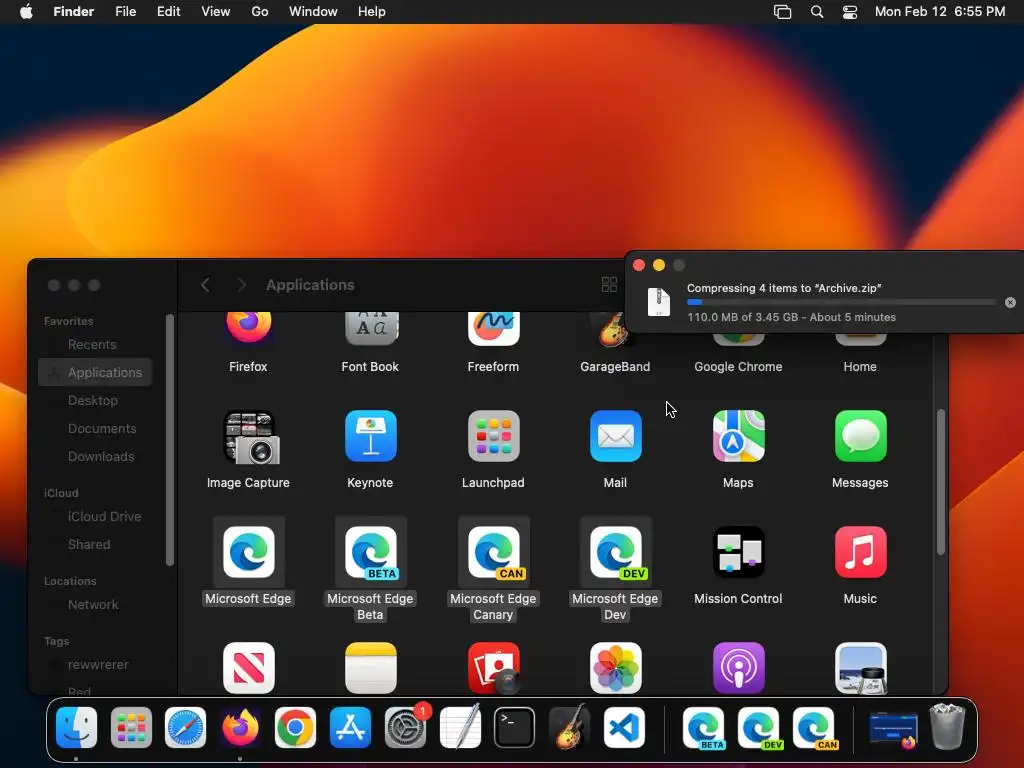Select the Music app icon
Viewport: 1024px width, 768px height.
[x=861, y=552]
